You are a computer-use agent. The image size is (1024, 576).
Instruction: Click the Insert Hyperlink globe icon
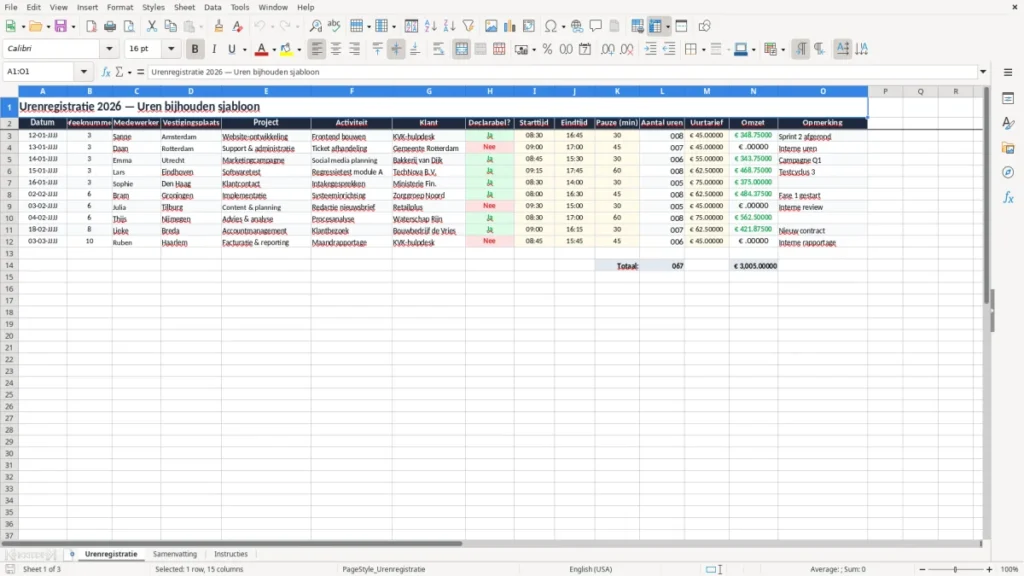click(577, 26)
